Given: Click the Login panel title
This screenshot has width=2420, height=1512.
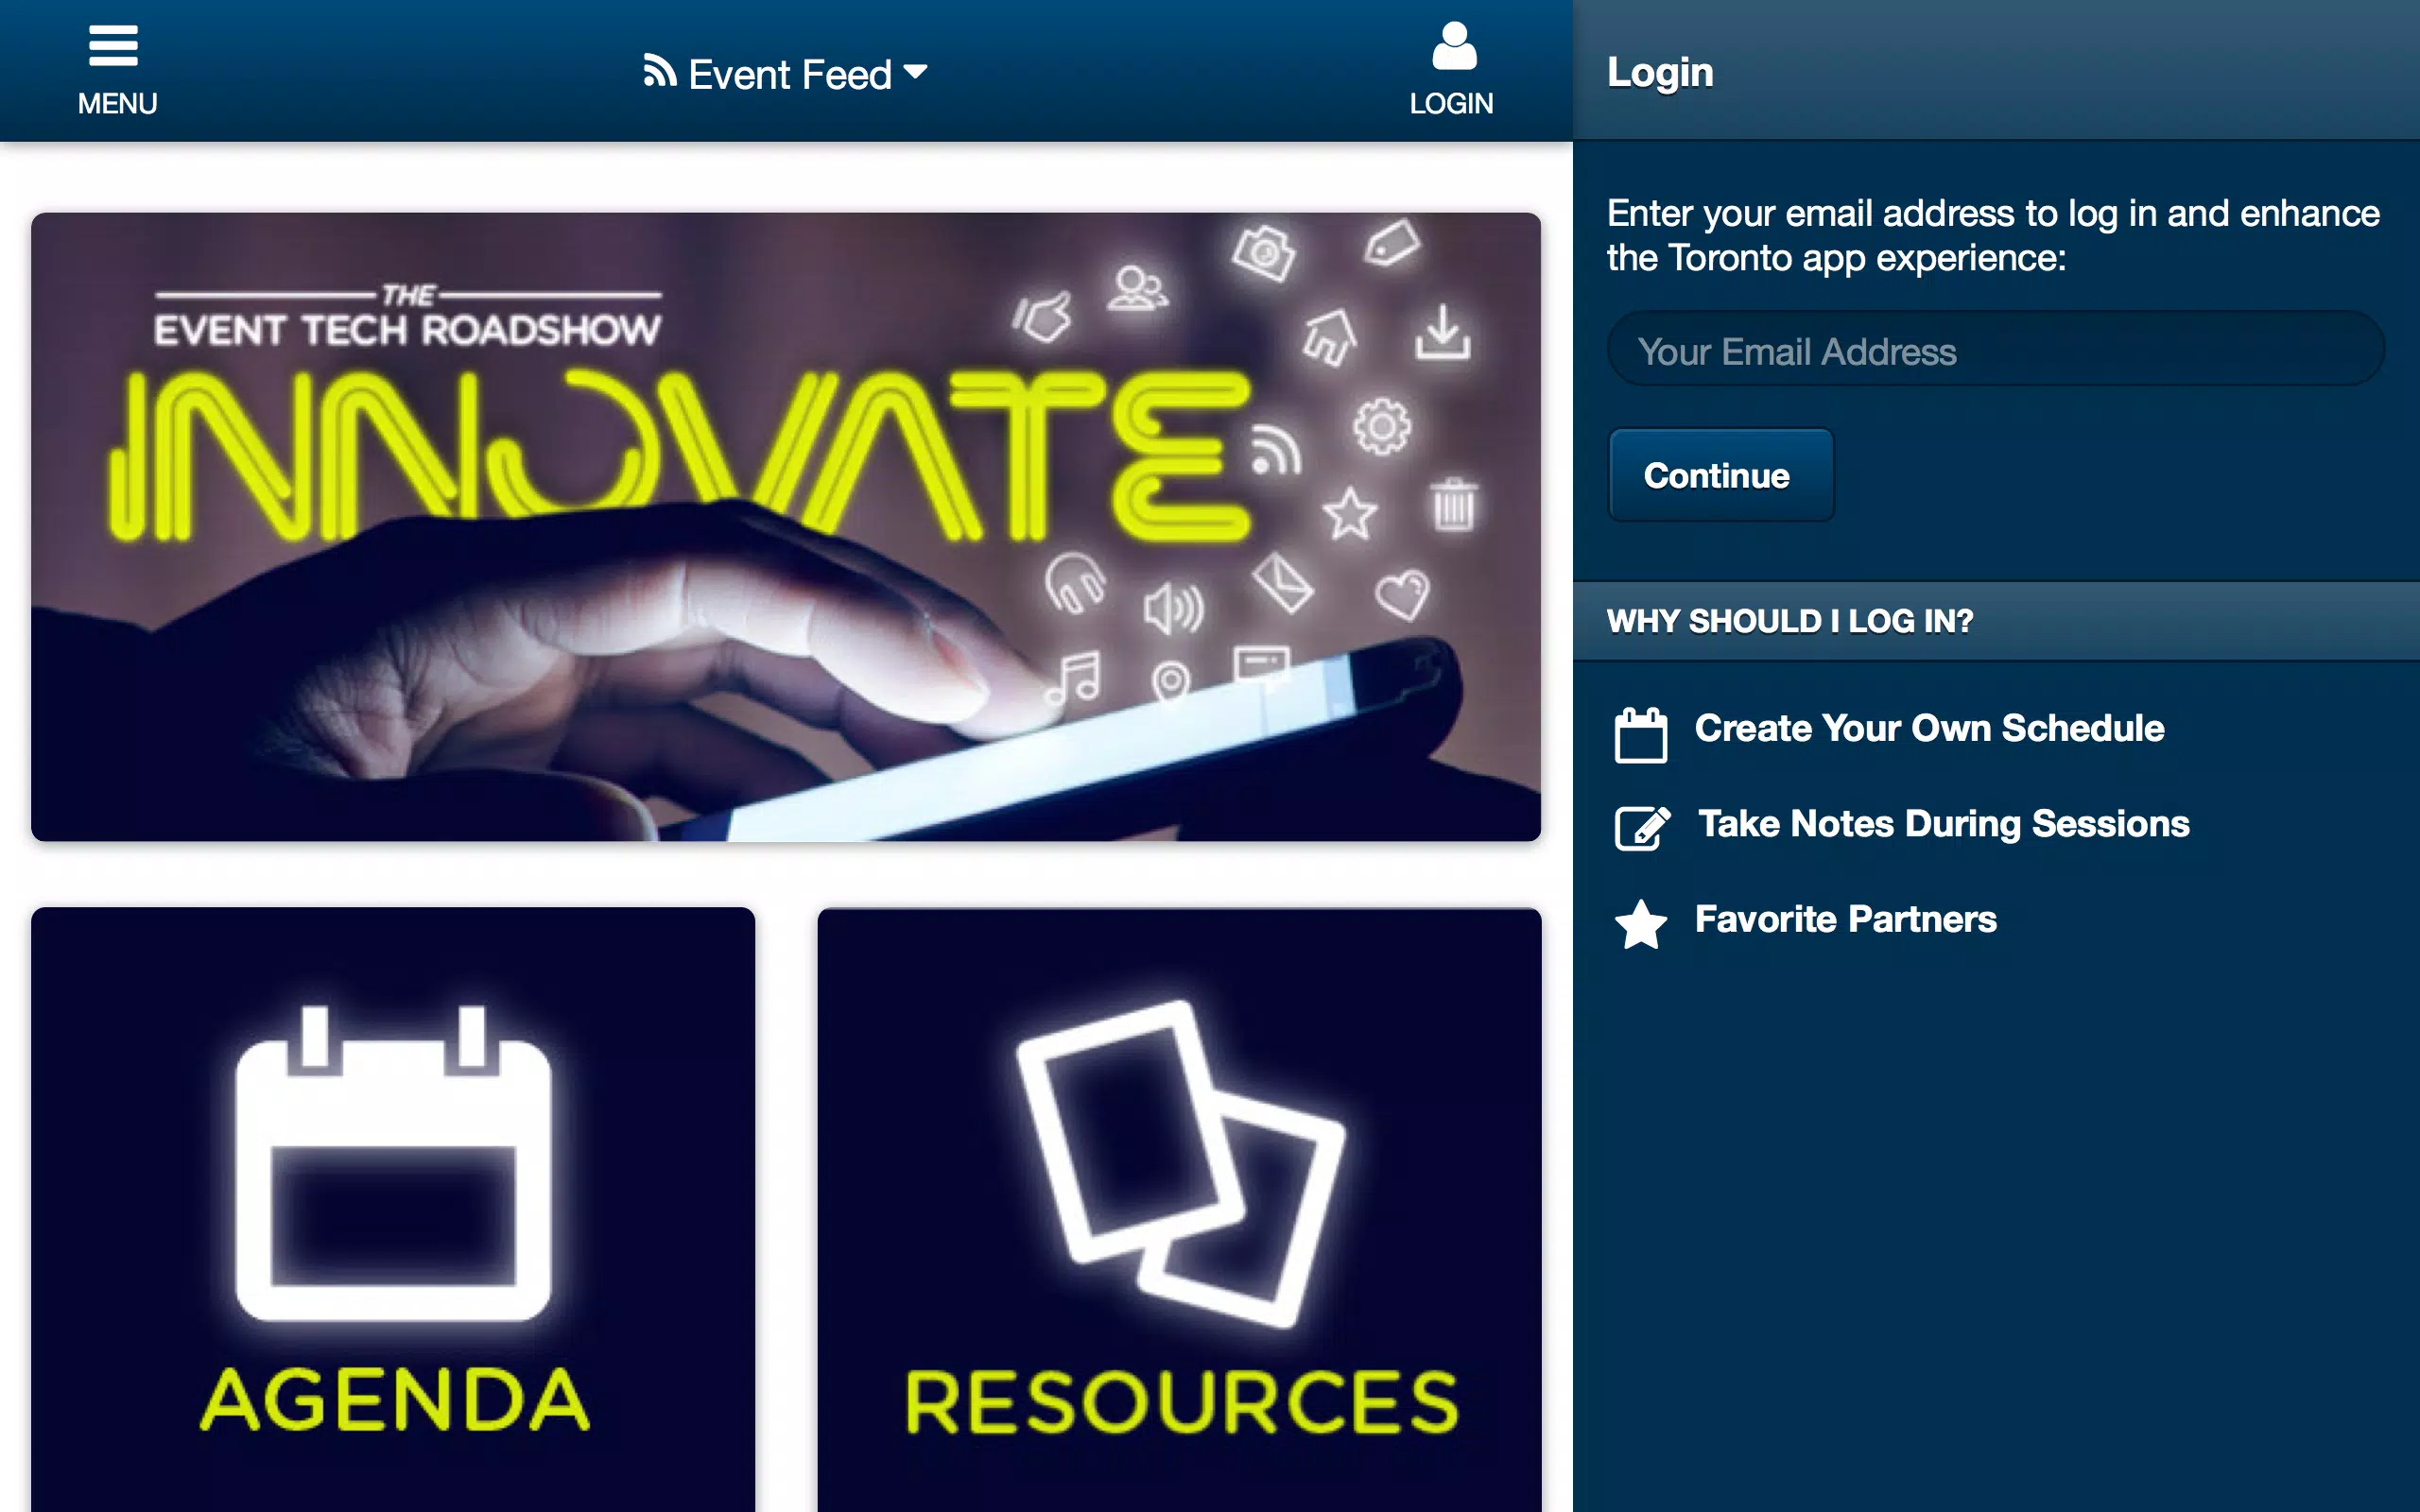Looking at the screenshot, I should pyautogui.click(x=1660, y=72).
